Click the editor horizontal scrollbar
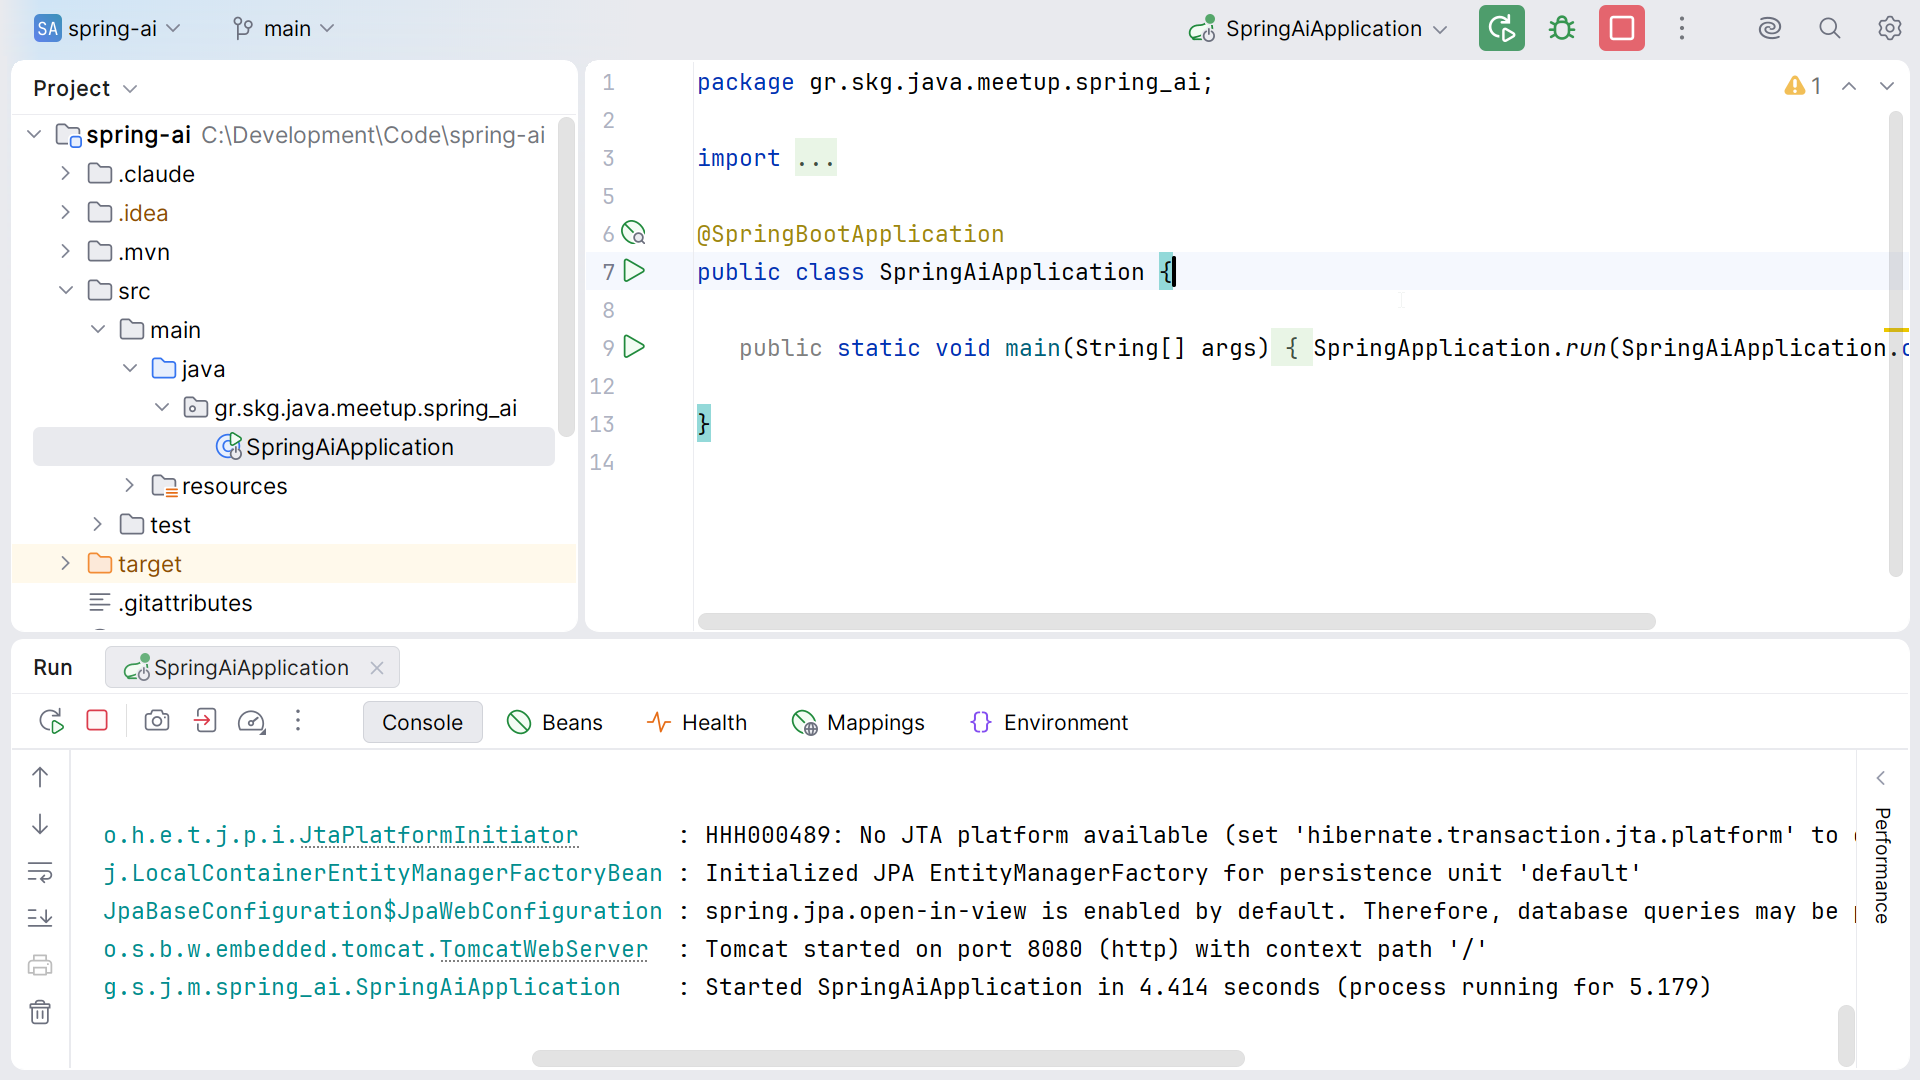The image size is (1920, 1080). click(1176, 621)
